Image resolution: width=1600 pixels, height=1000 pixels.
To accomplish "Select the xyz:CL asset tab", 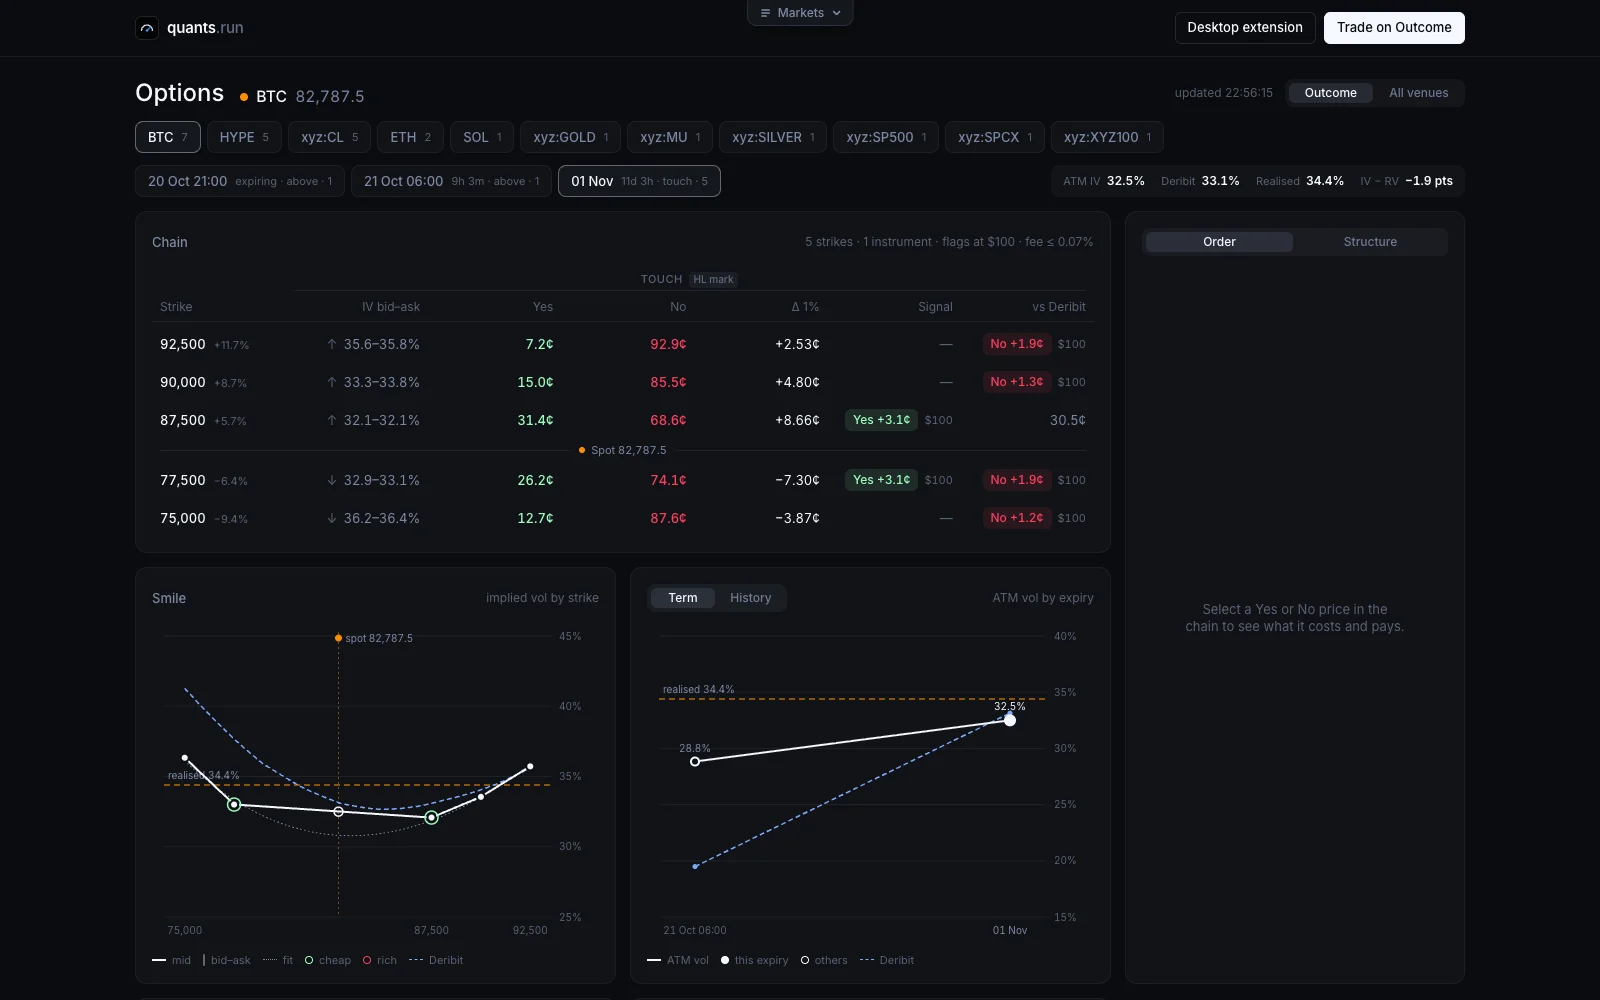I will (x=330, y=137).
